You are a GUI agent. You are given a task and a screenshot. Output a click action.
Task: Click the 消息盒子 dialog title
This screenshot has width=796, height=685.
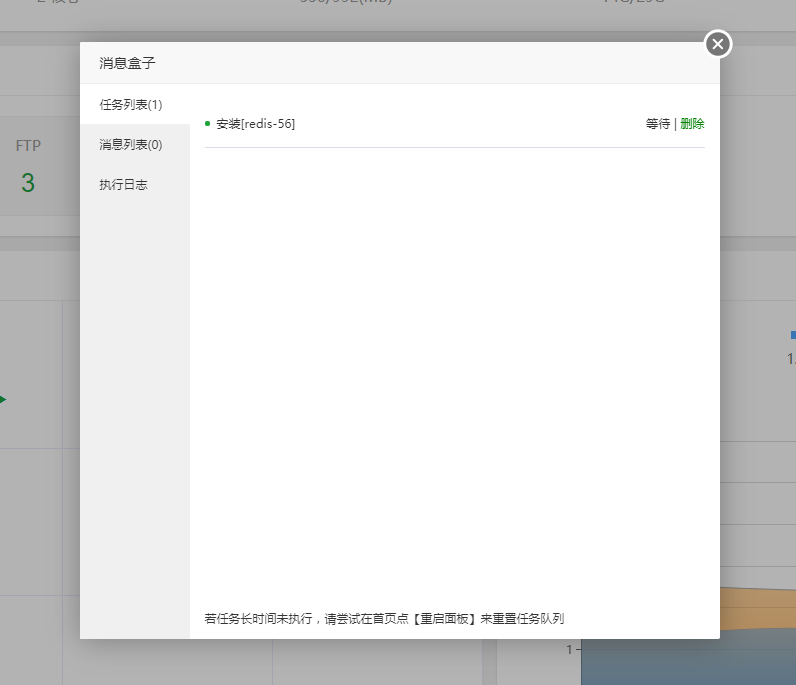[x=127, y=63]
